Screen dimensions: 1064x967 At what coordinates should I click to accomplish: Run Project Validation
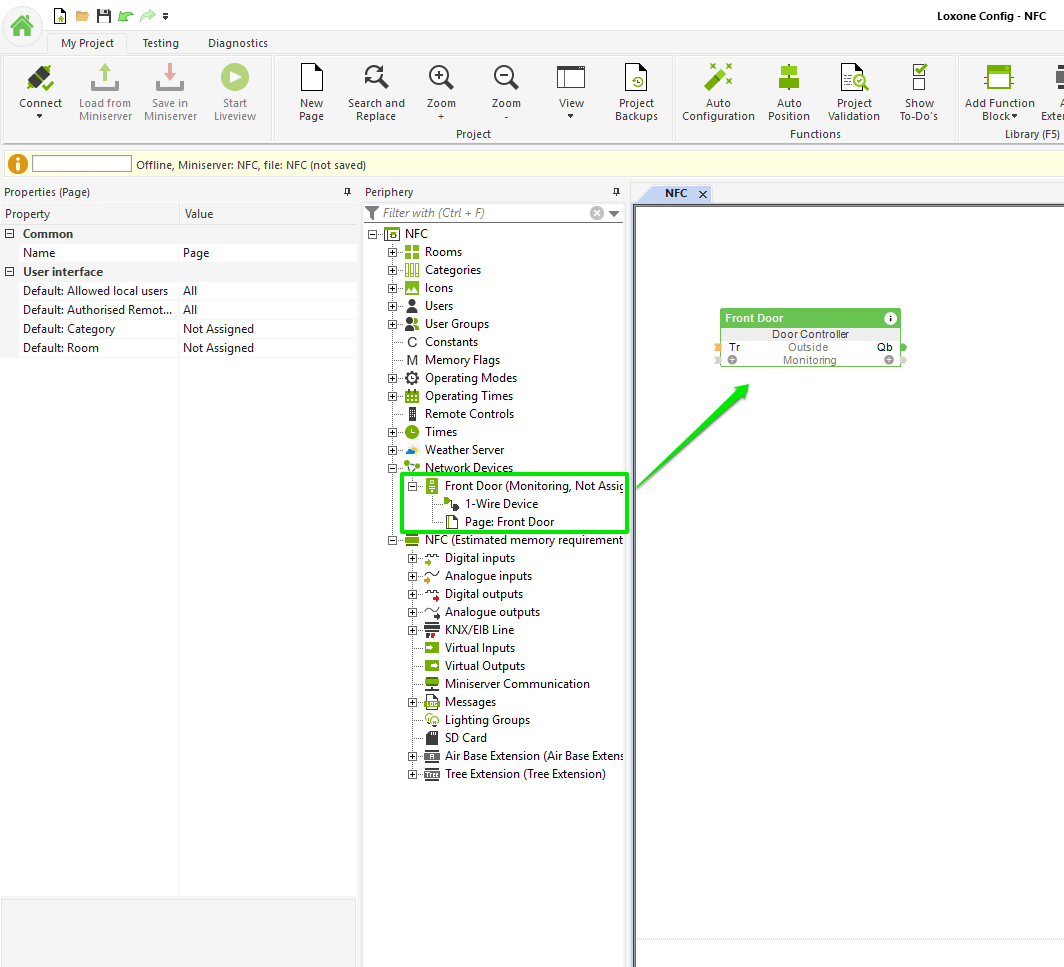point(854,92)
